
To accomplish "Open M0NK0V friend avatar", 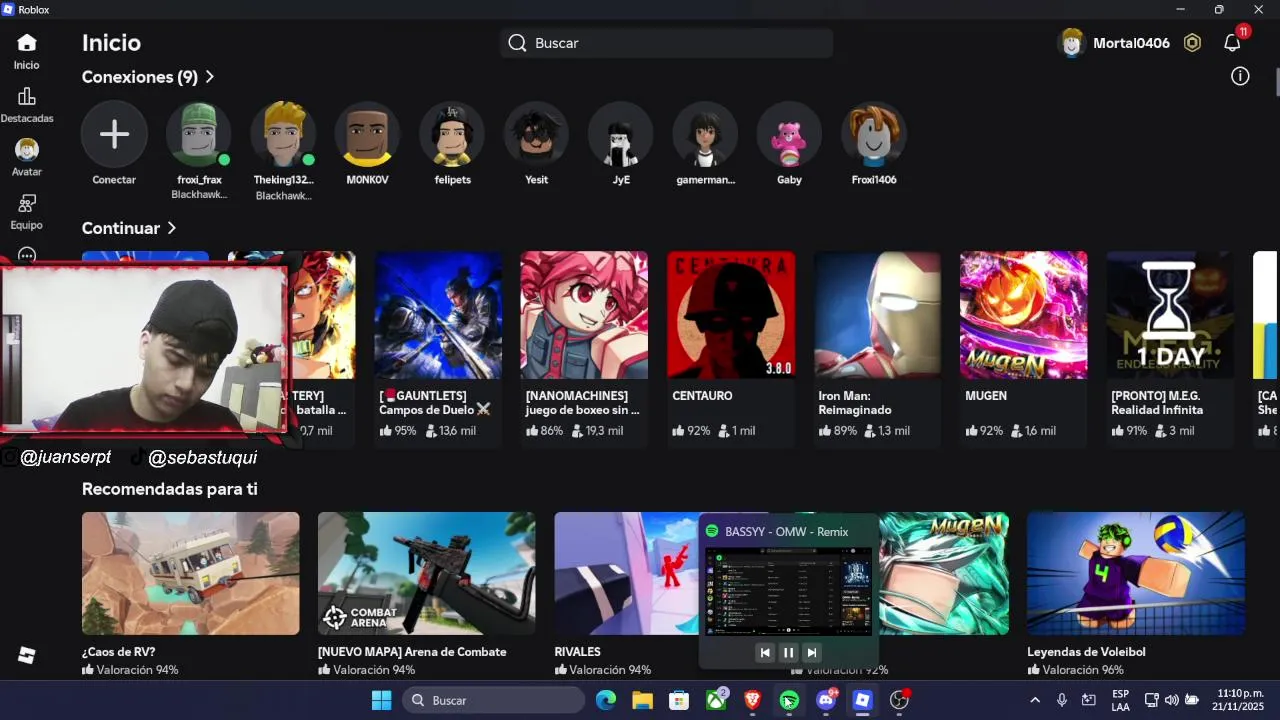I will tap(367, 134).
